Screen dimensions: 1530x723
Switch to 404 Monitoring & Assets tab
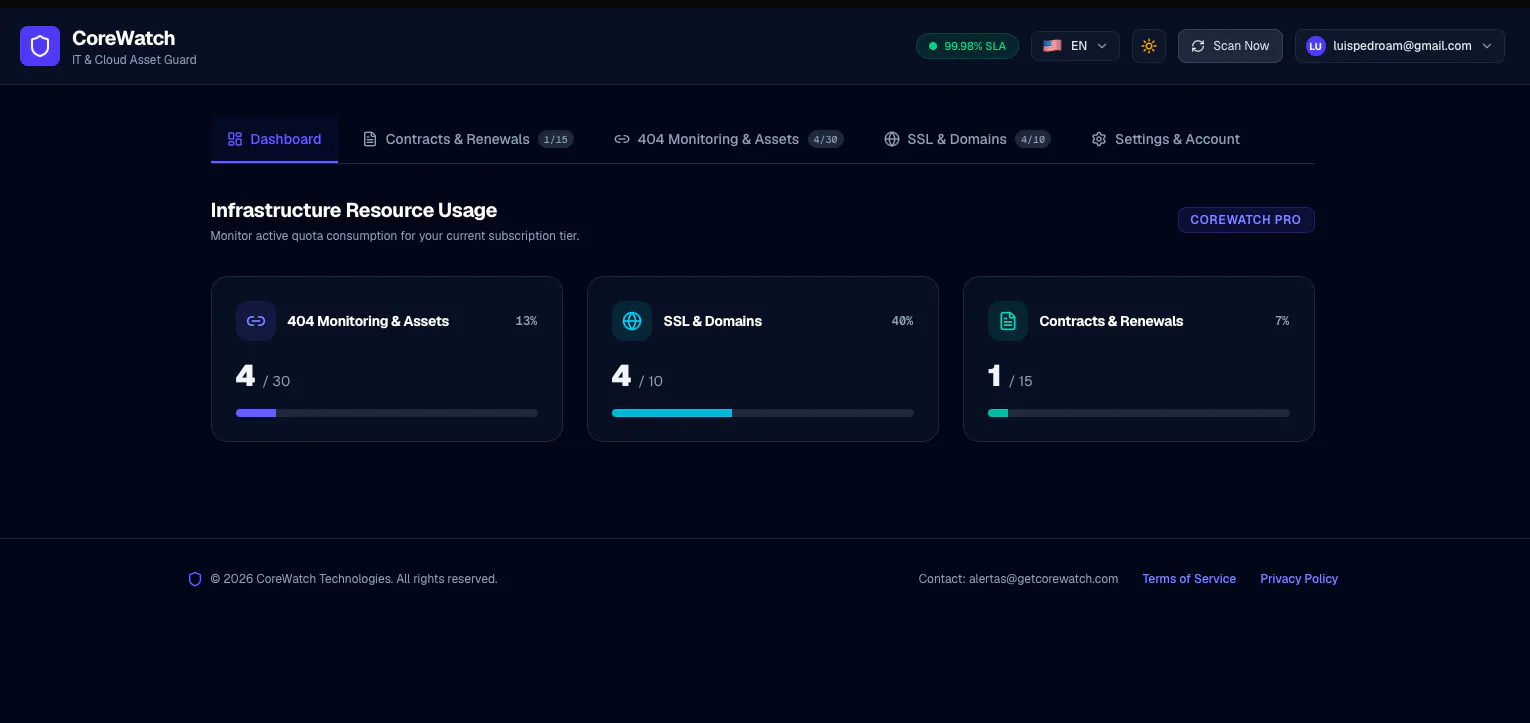coord(728,139)
